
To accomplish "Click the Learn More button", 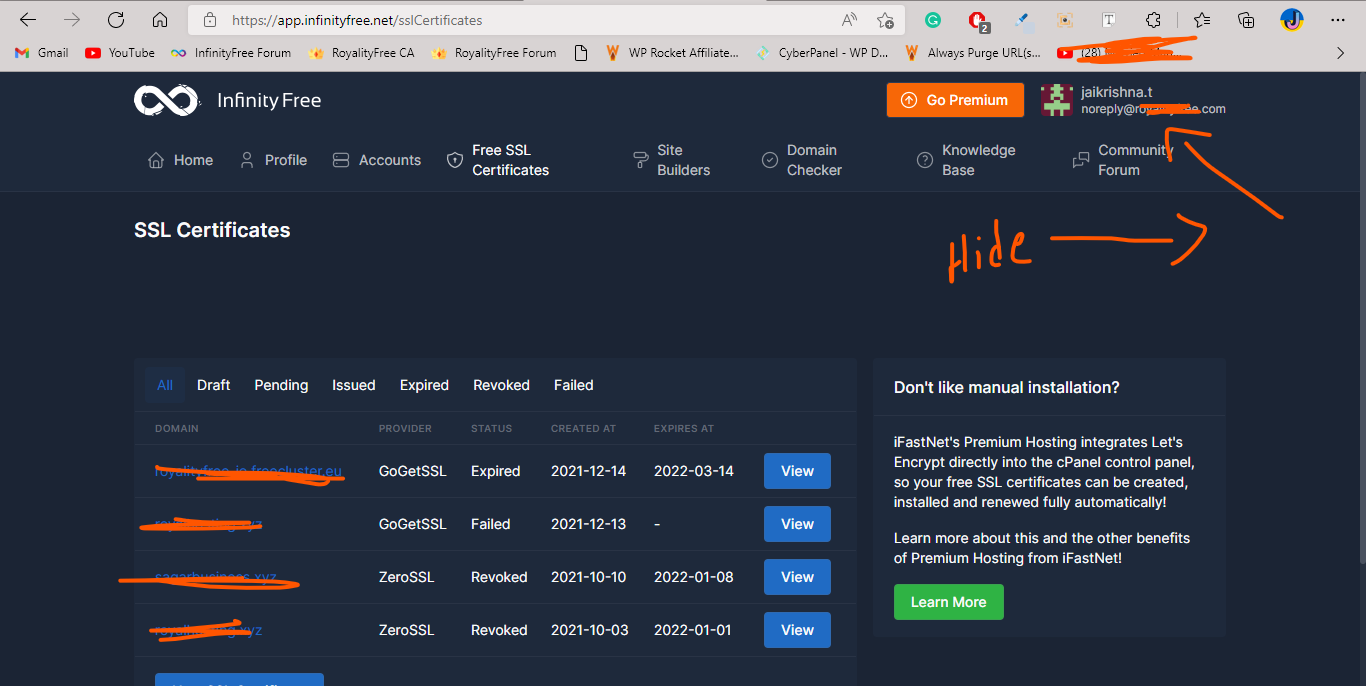I will [948, 602].
